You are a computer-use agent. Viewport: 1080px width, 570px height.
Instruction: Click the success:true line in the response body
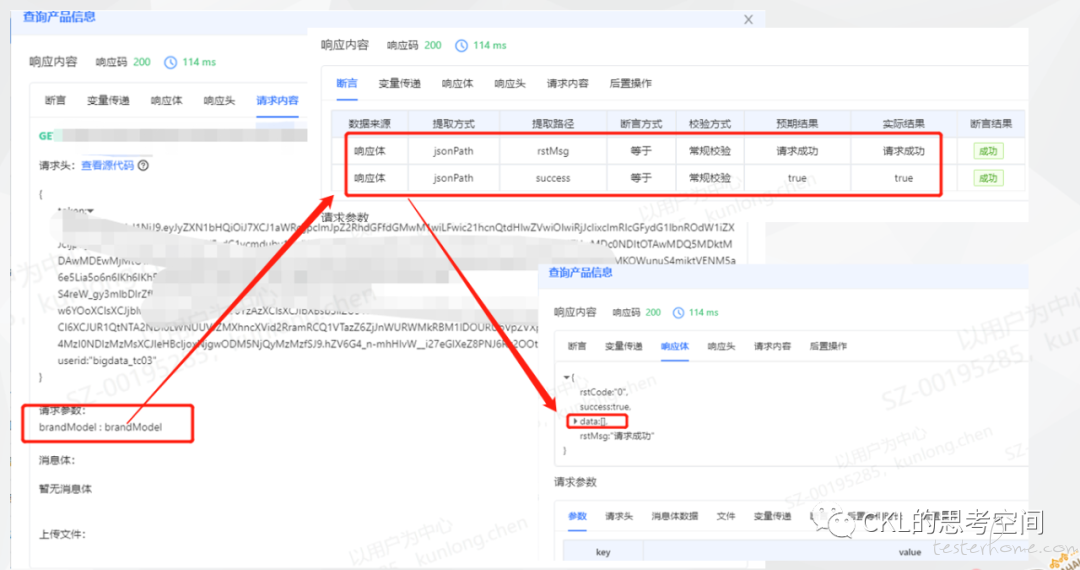coord(605,407)
